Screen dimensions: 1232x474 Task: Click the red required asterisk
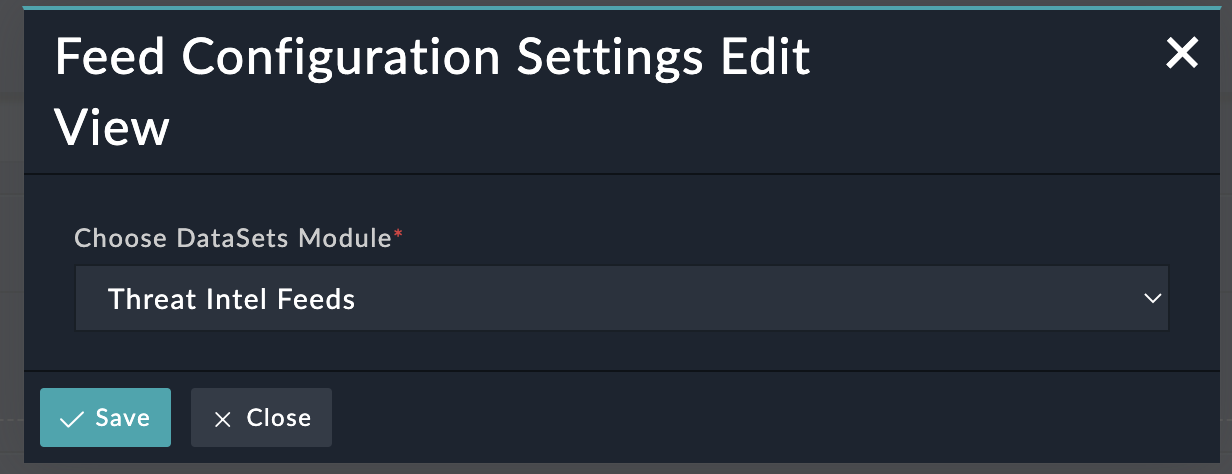point(398,236)
